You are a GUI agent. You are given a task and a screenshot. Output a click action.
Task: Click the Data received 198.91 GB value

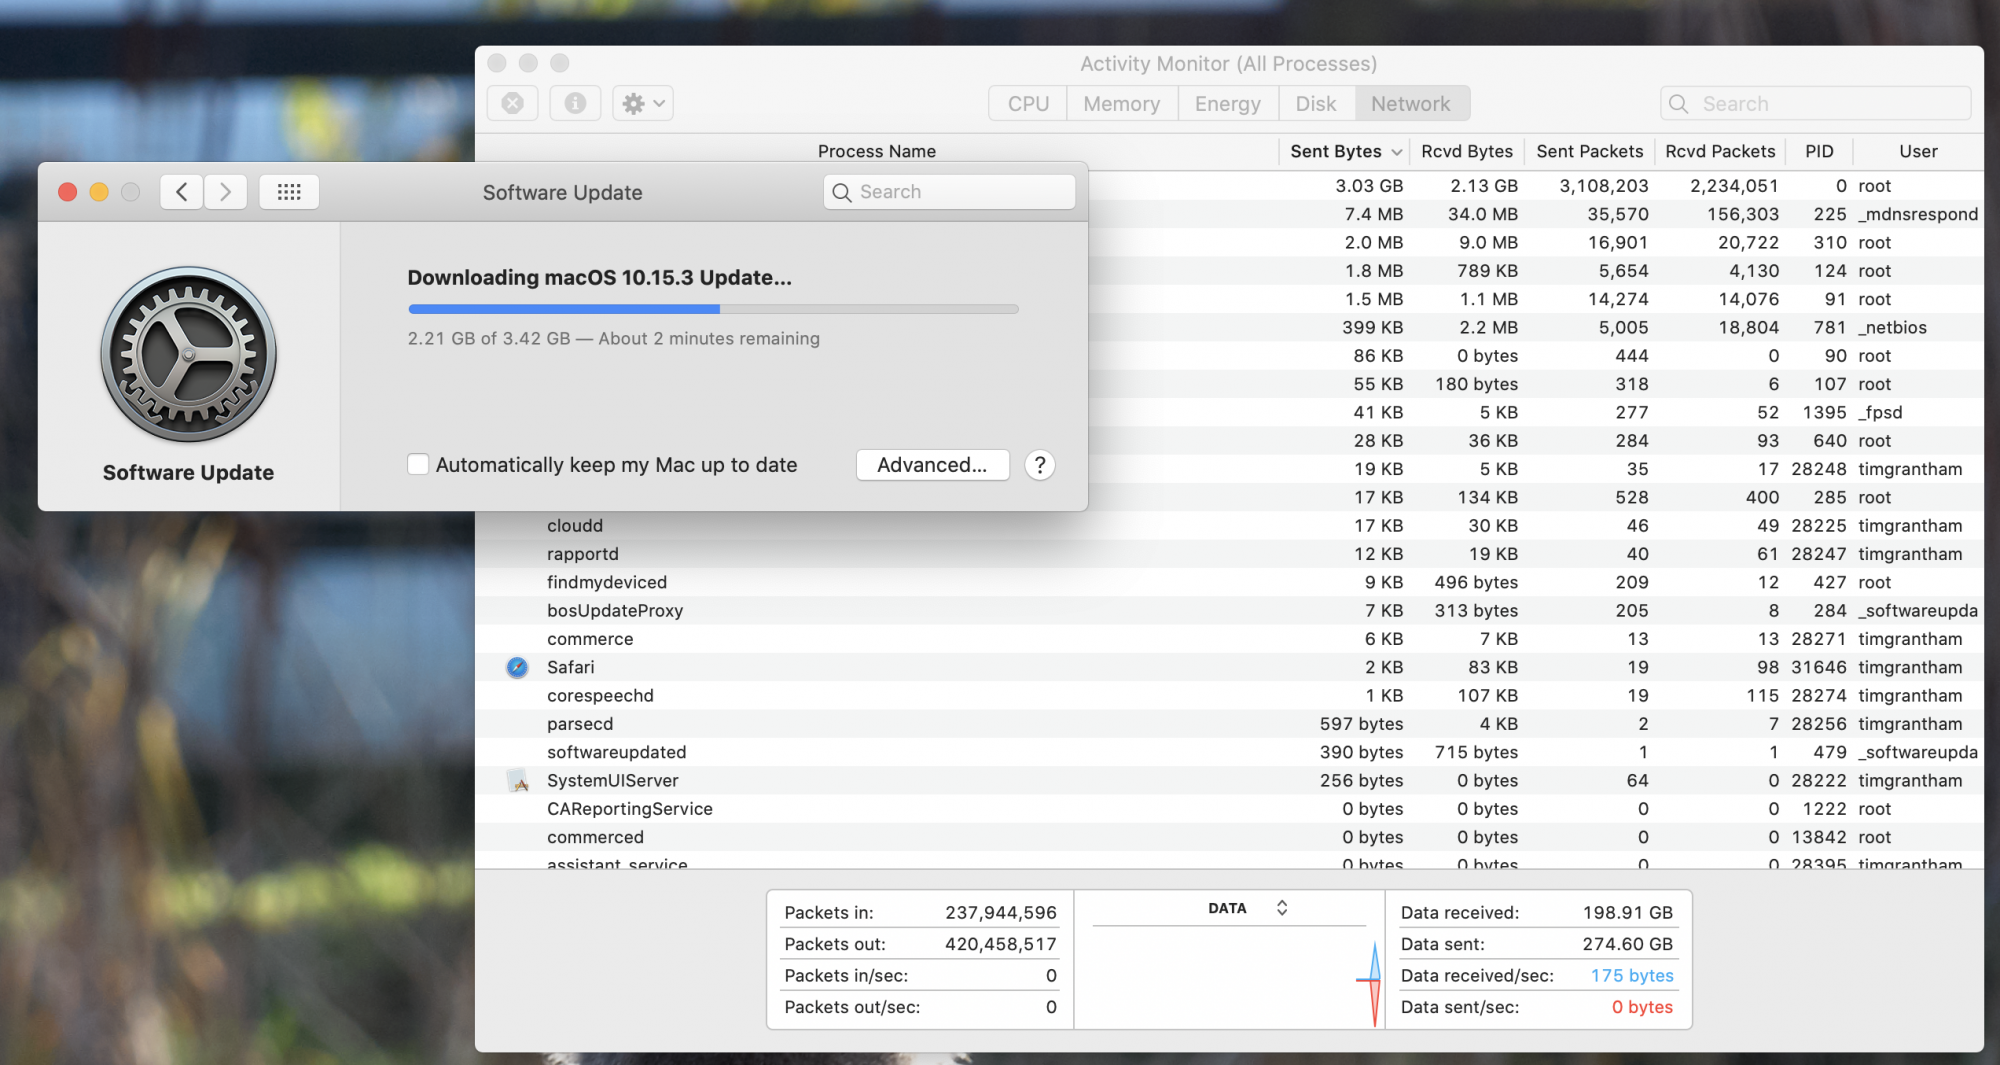[1627, 913]
